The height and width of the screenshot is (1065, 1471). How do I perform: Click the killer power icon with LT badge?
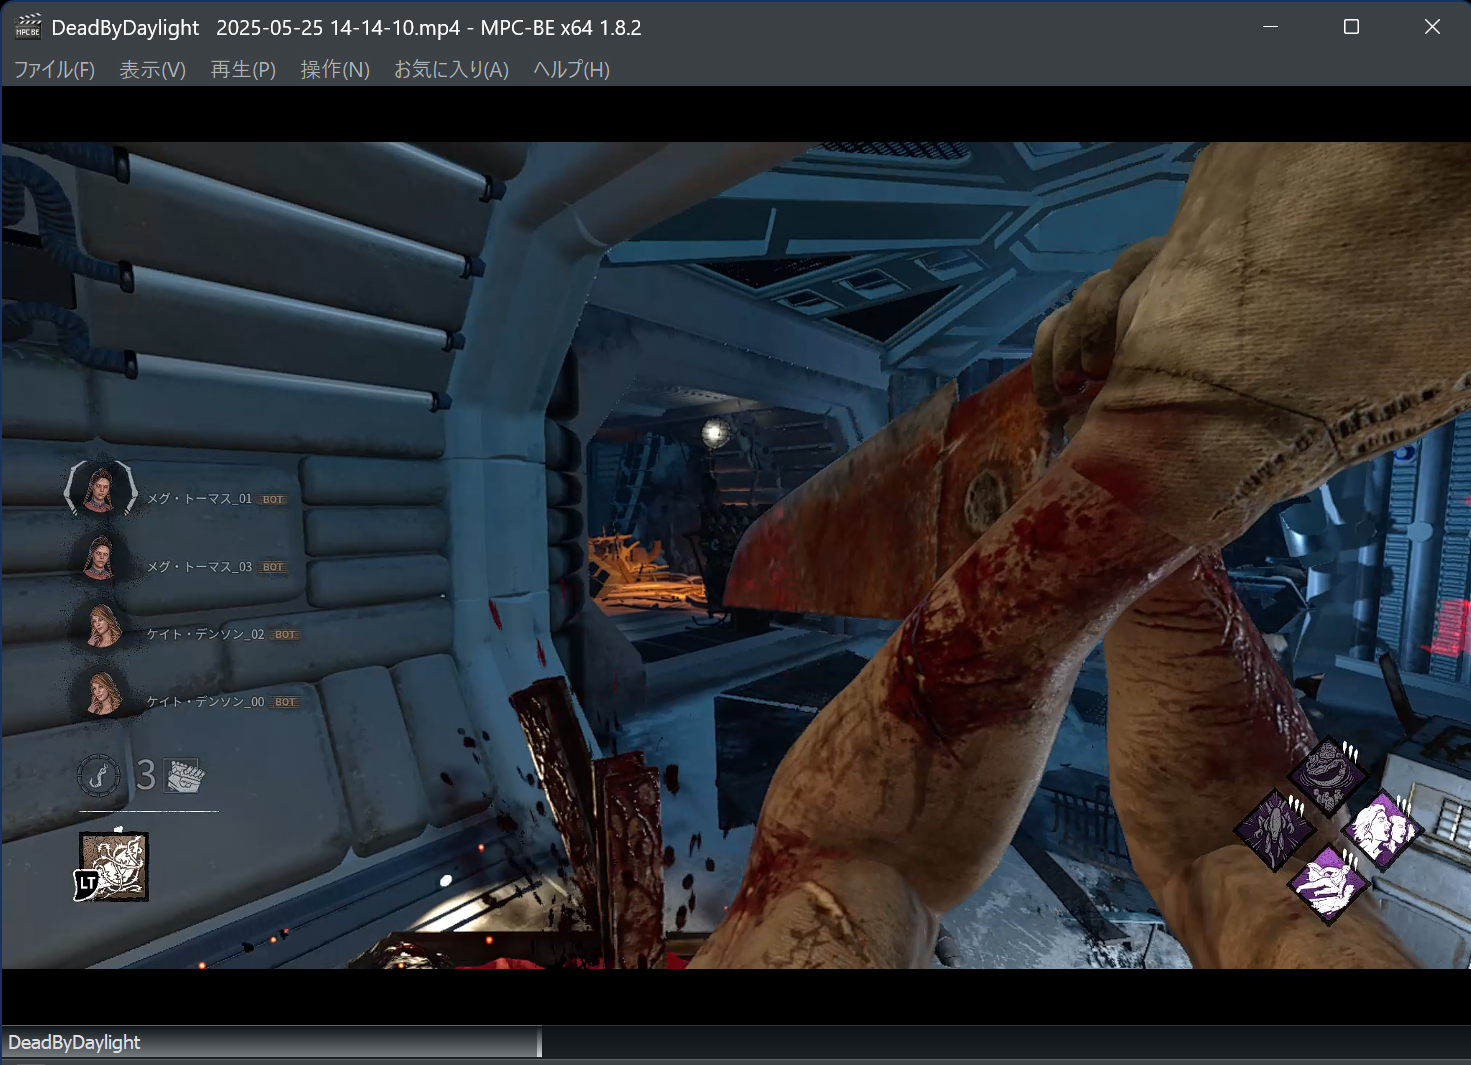[113, 866]
